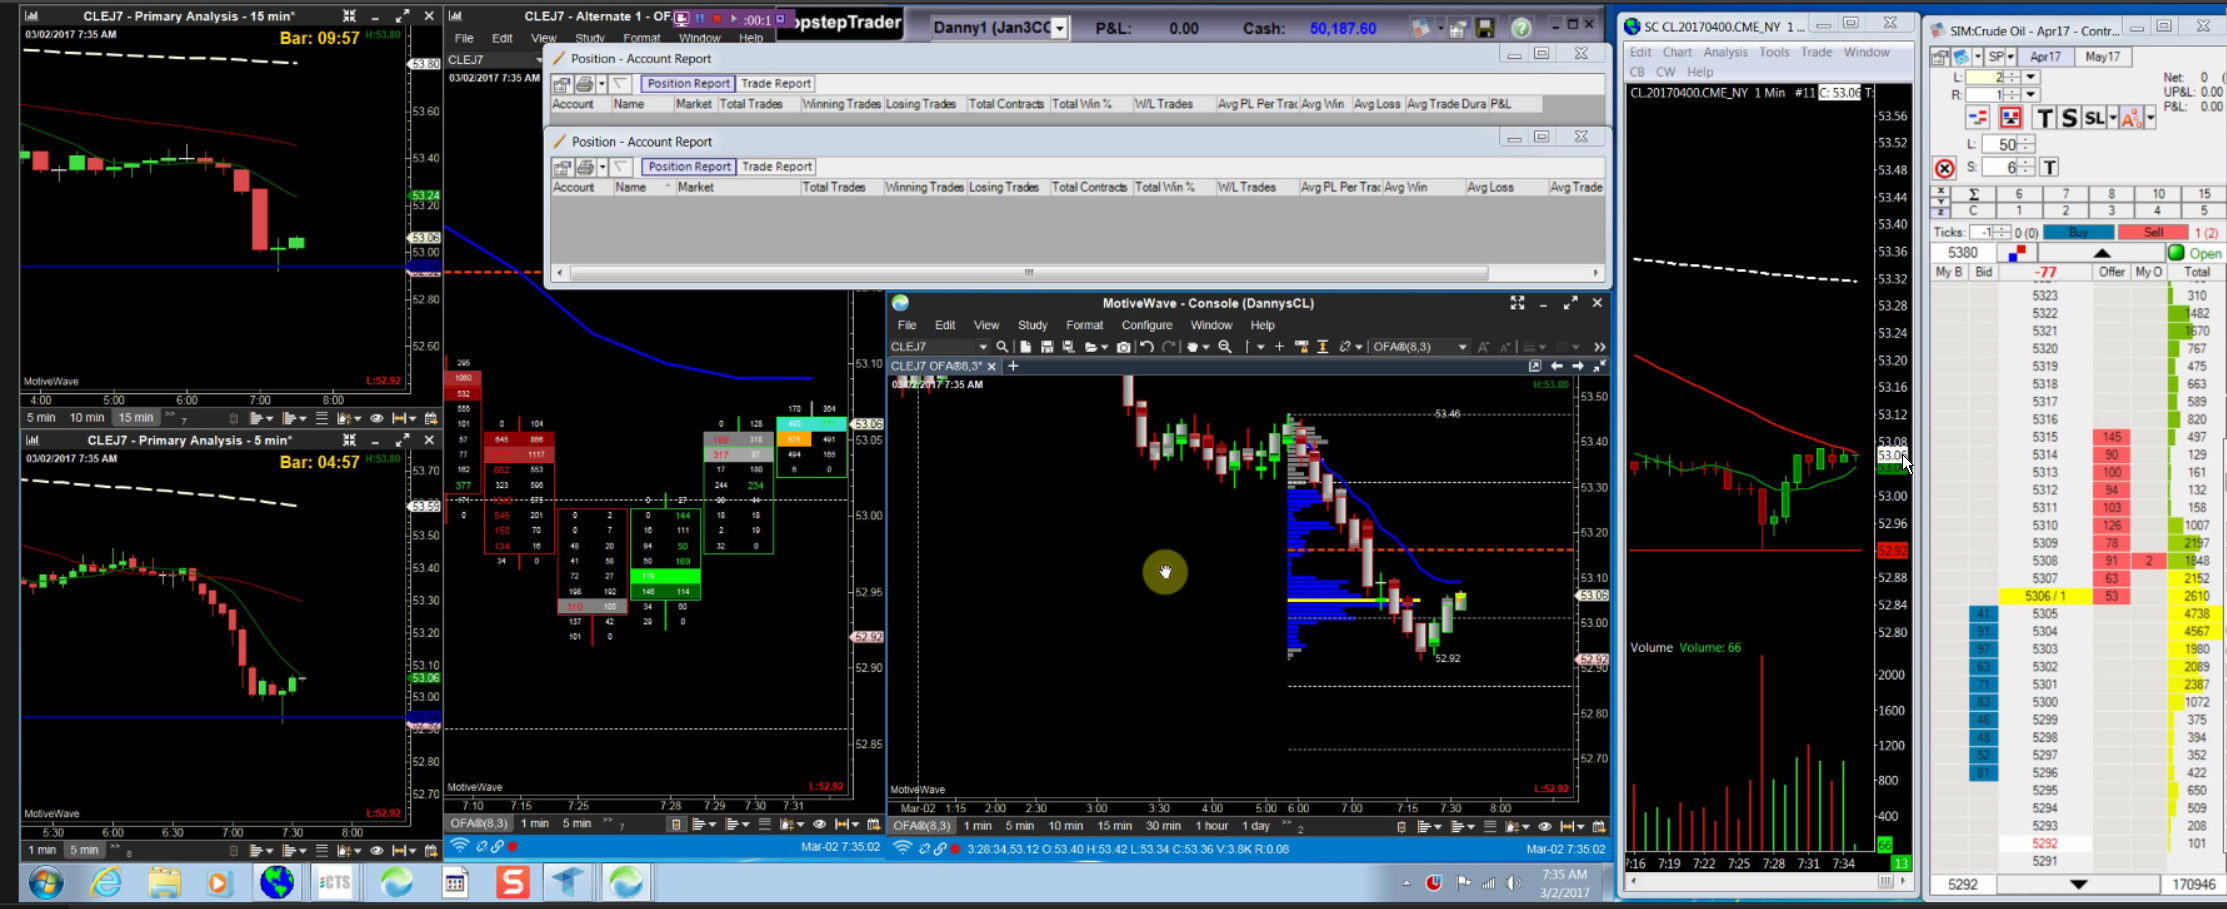
Task: Open the Study menu in MotiveWave Console
Action: [x=1032, y=325]
